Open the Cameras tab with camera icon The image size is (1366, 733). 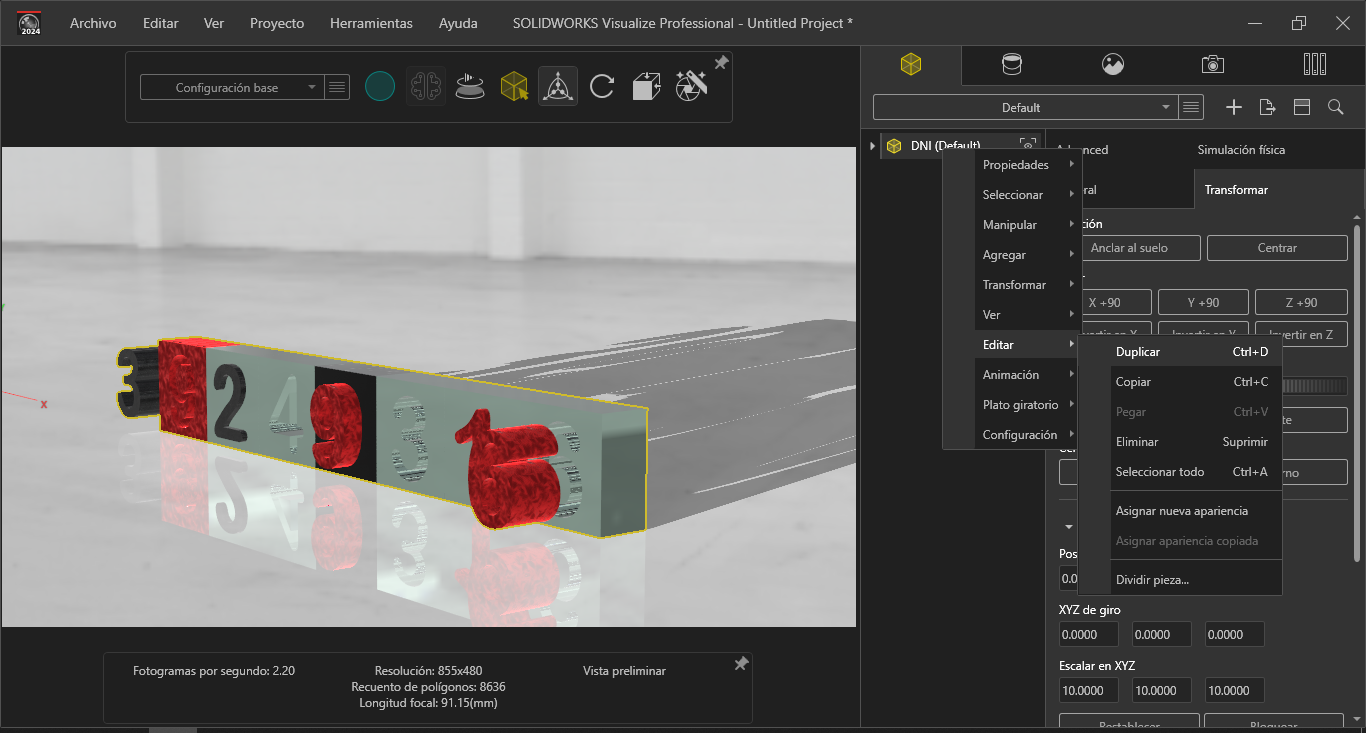[x=1212, y=65]
